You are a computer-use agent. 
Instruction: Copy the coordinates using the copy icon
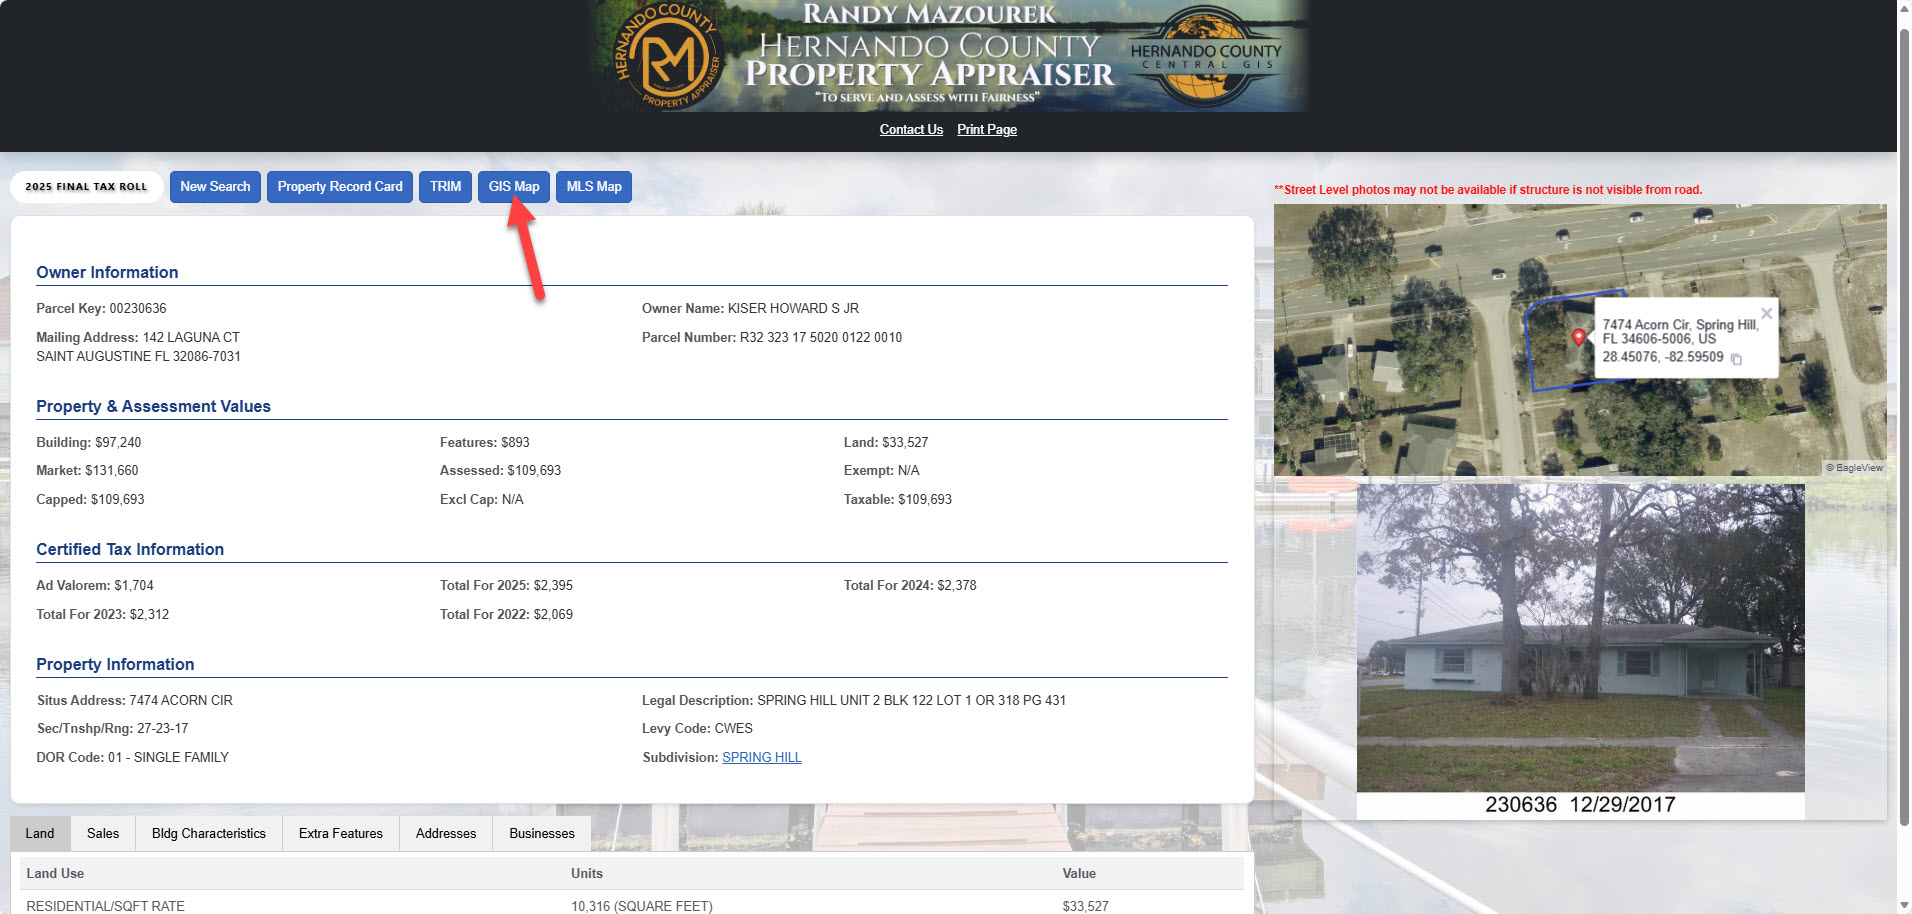pos(1737,358)
